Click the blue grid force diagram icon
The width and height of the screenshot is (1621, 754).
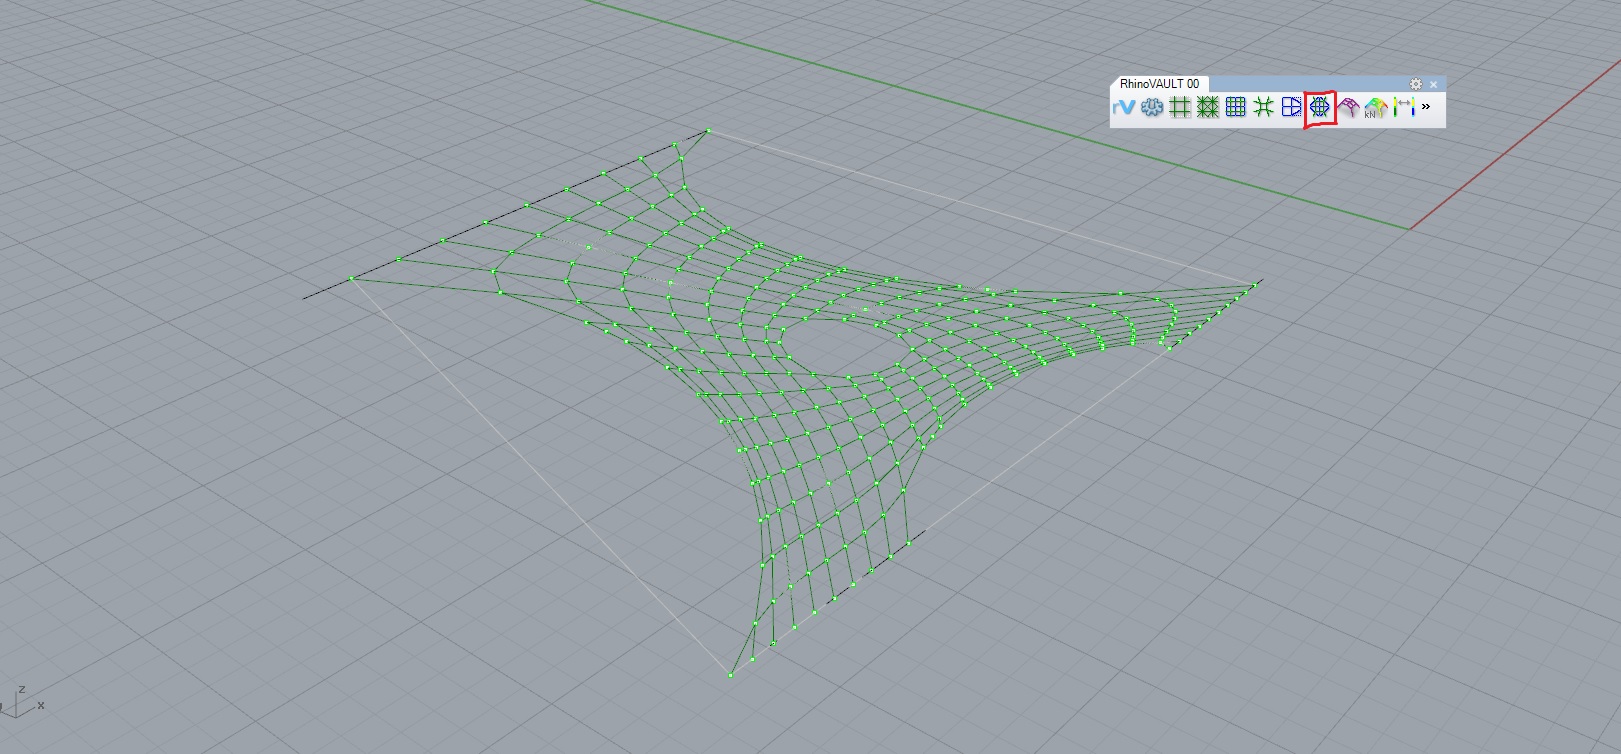point(1236,107)
